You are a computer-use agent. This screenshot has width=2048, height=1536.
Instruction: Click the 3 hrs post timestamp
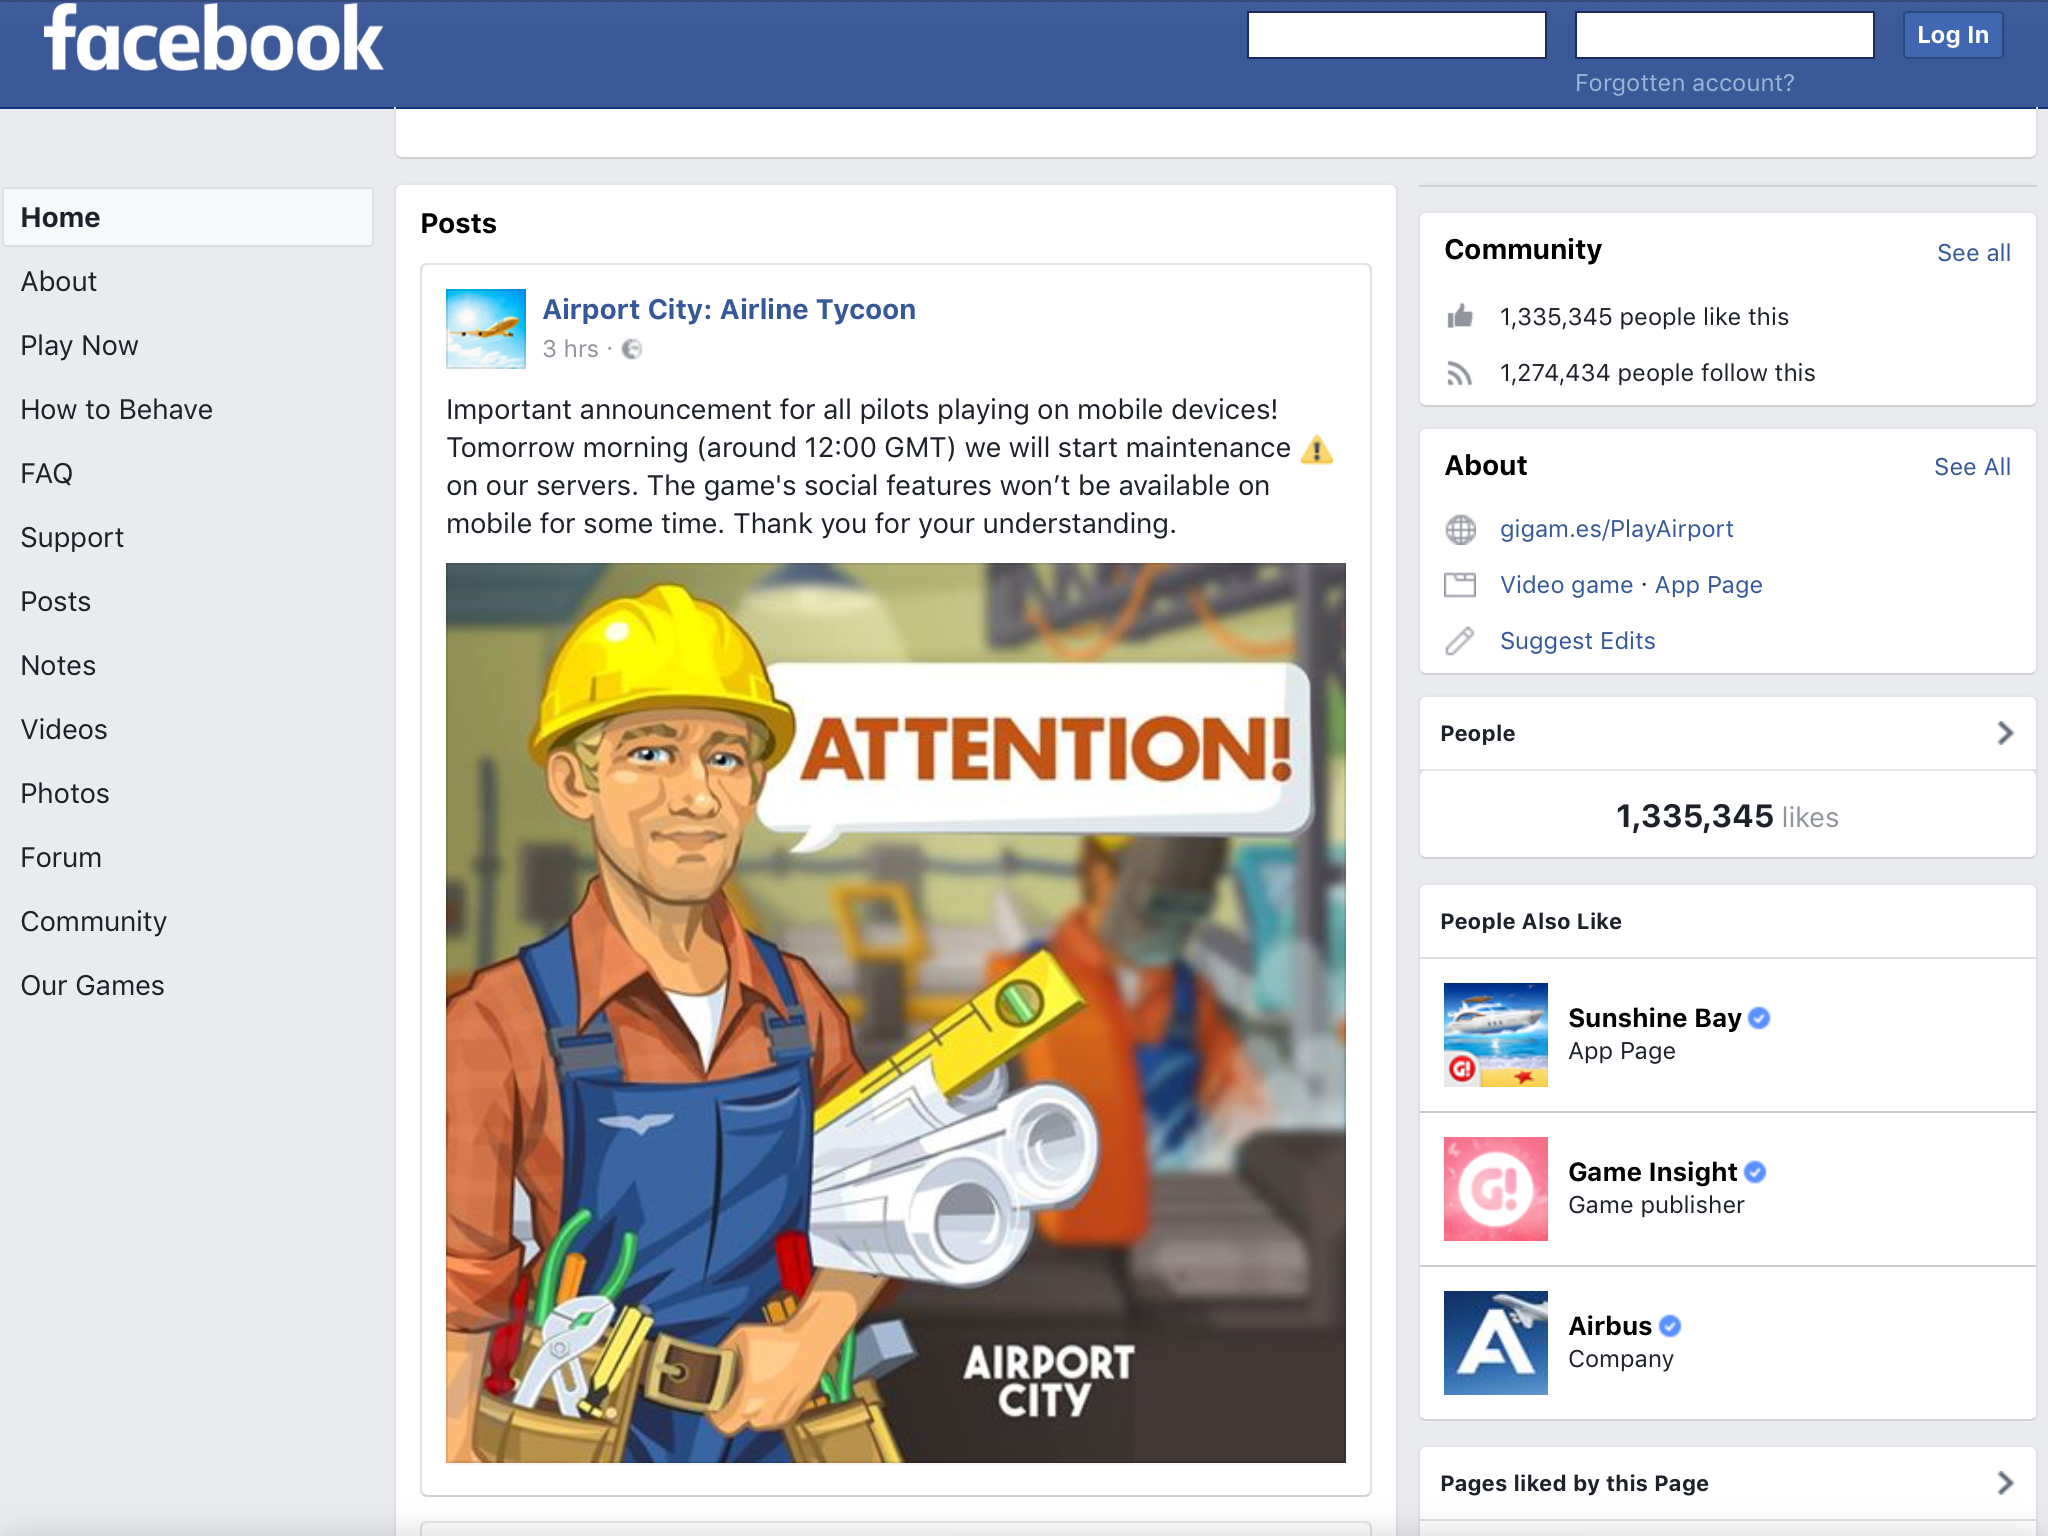pyautogui.click(x=570, y=349)
